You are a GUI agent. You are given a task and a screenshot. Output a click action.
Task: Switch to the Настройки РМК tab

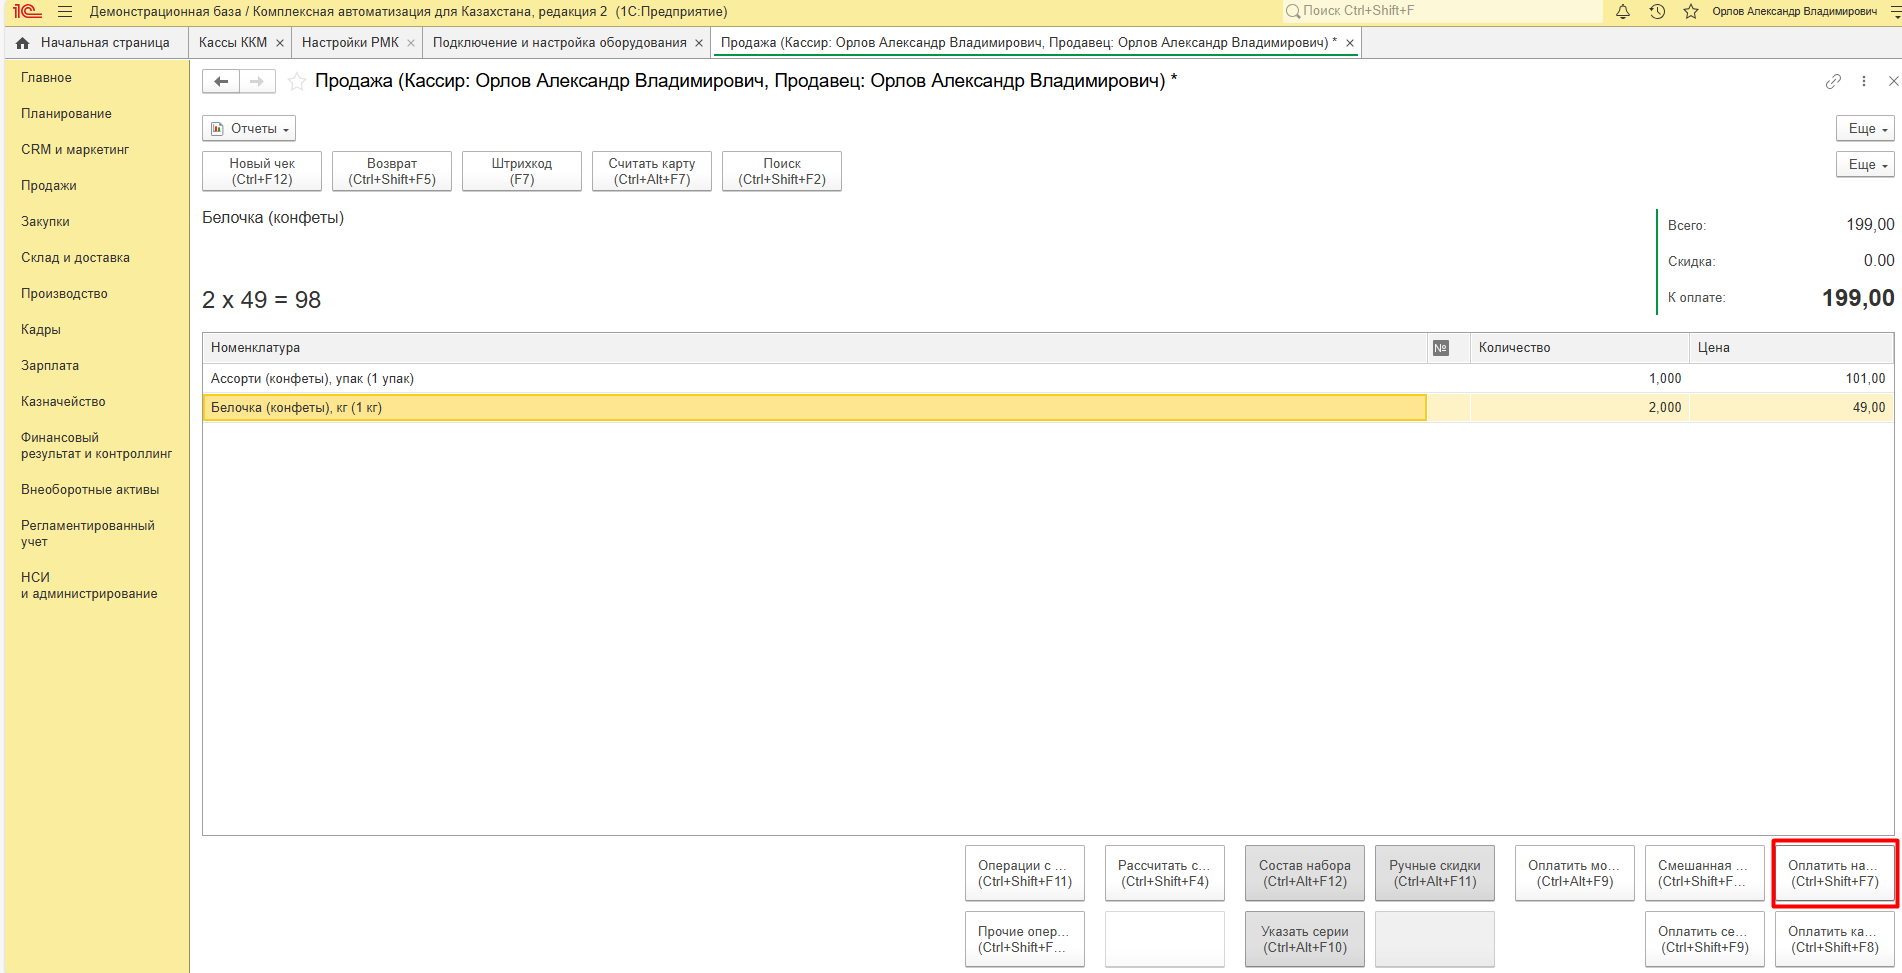click(x=350, y=43)
